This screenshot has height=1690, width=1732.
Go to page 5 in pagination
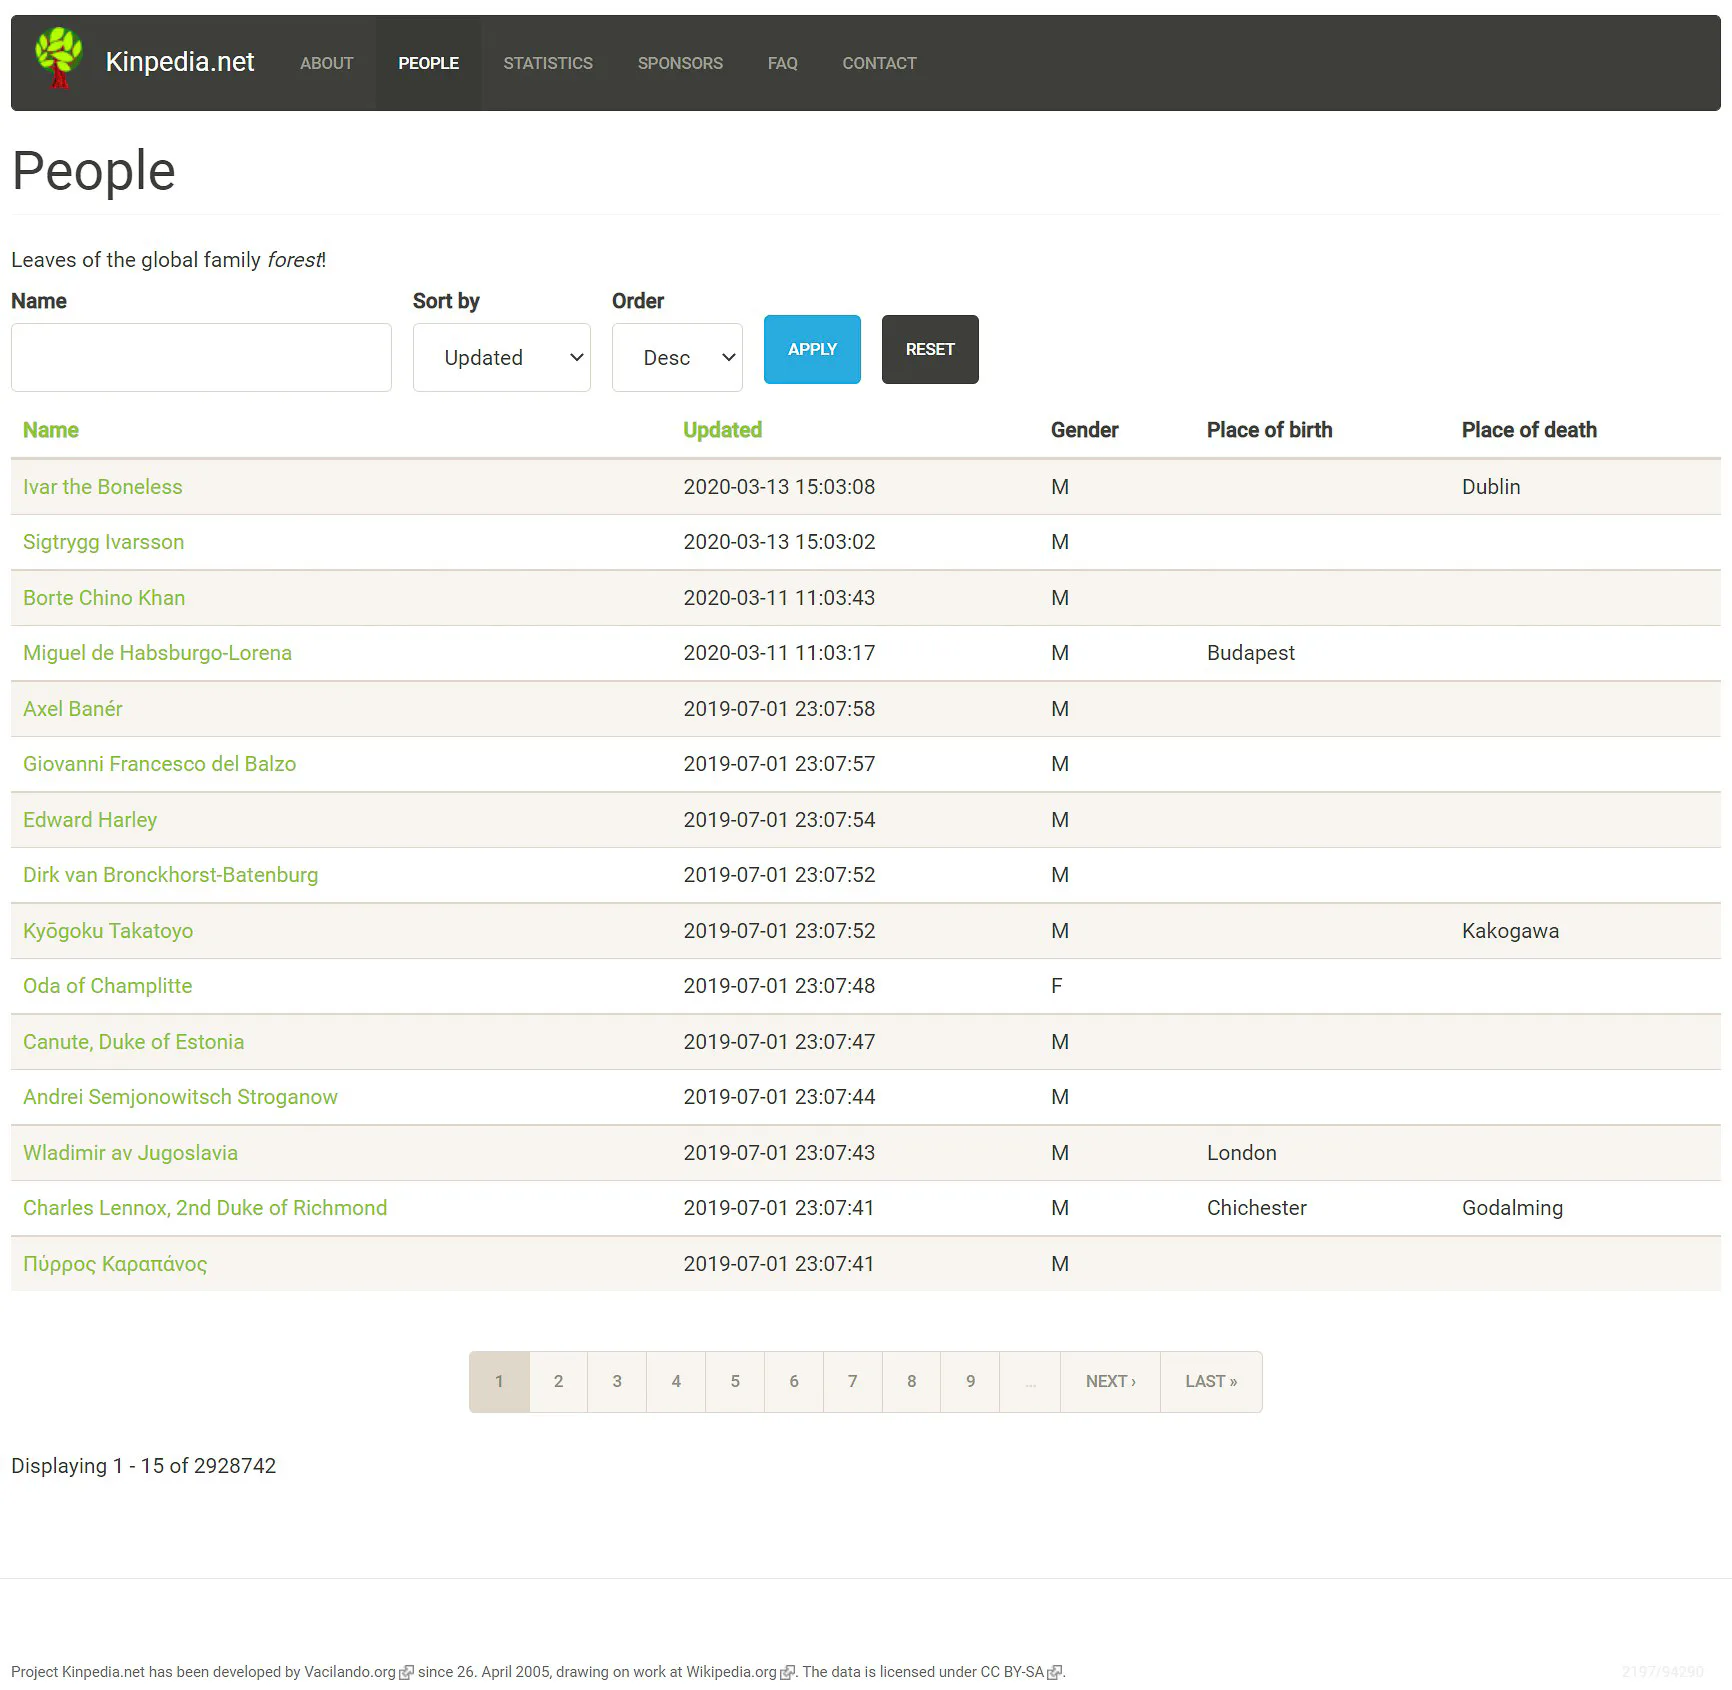pyautogui.click(x=735, y=1381)
